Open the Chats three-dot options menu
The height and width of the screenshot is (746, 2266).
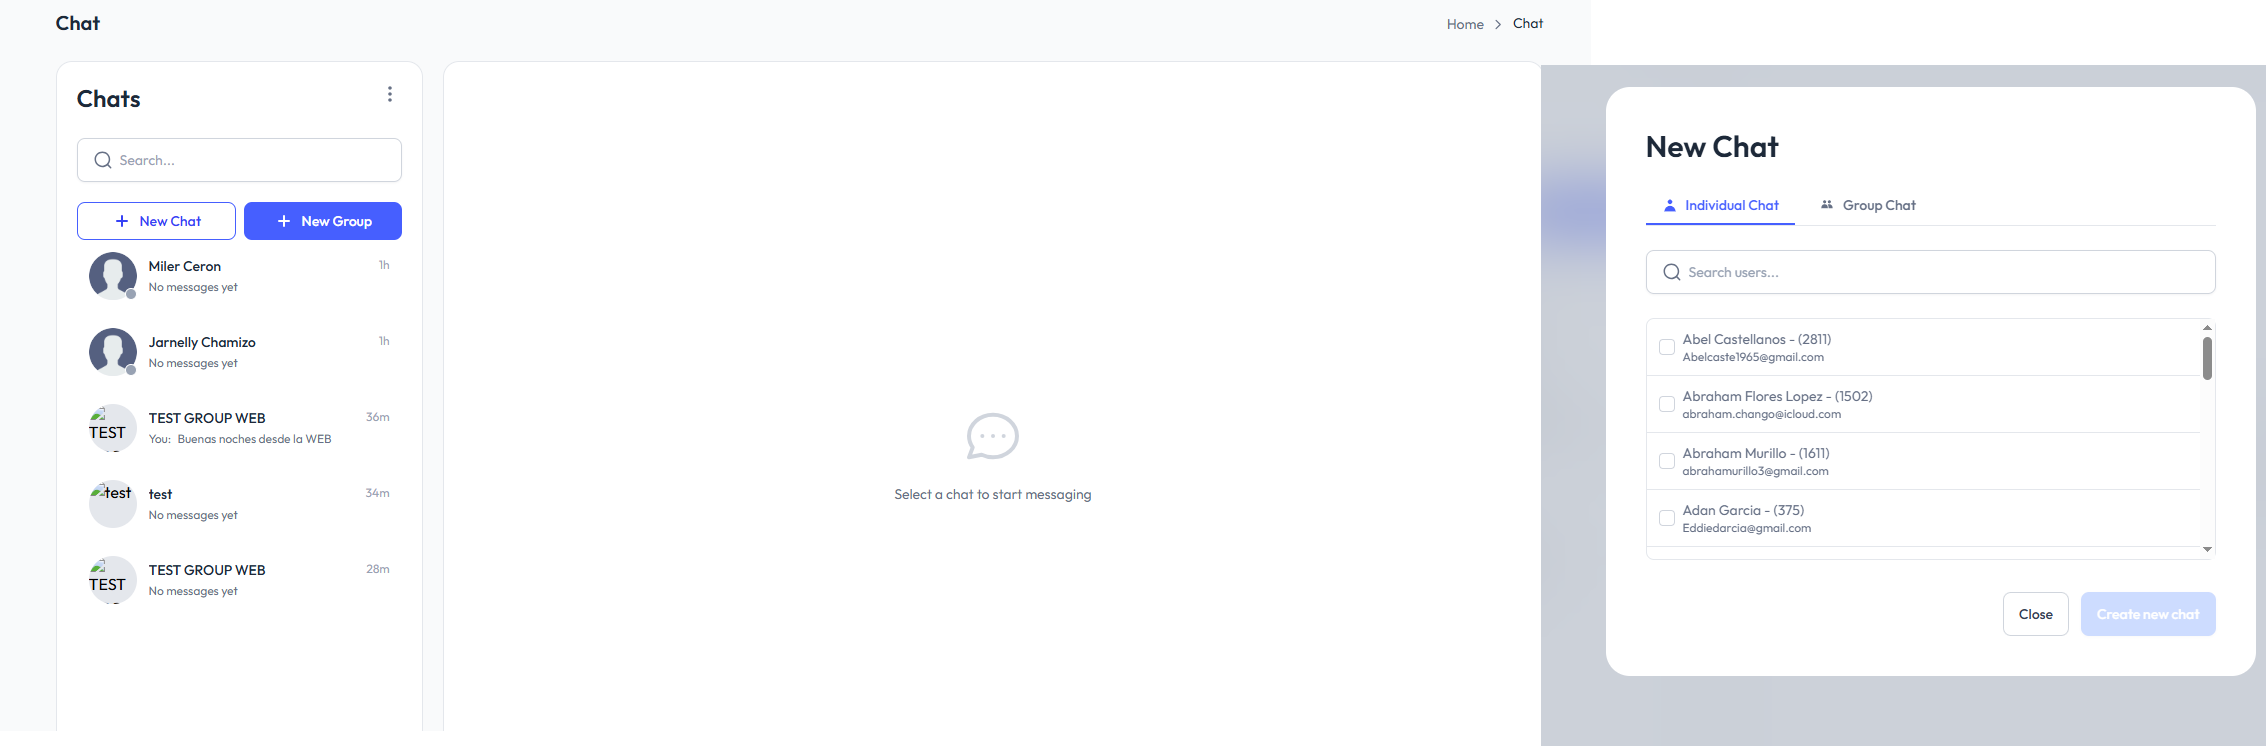click(390, 94)
